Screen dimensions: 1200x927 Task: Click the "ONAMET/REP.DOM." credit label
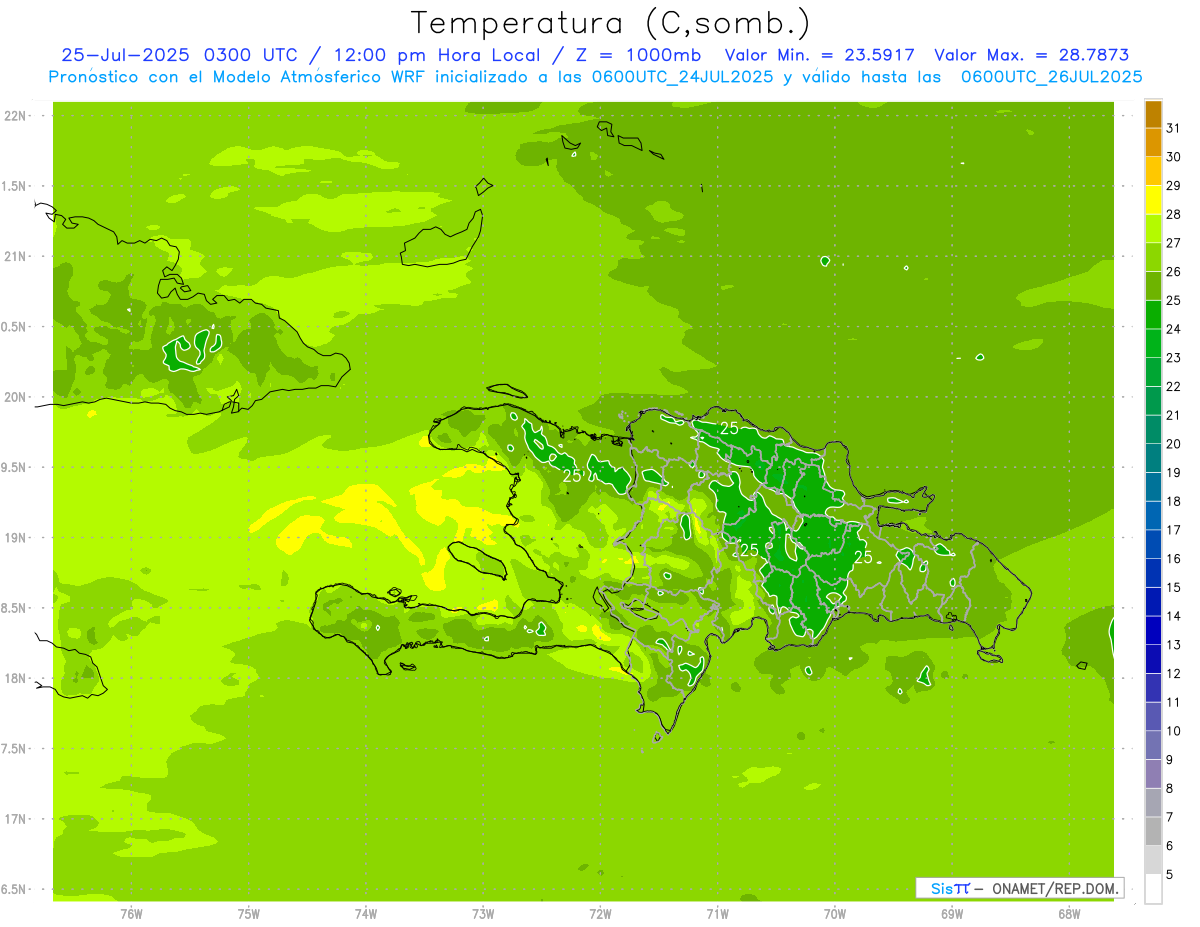(x=1054, y=888)
